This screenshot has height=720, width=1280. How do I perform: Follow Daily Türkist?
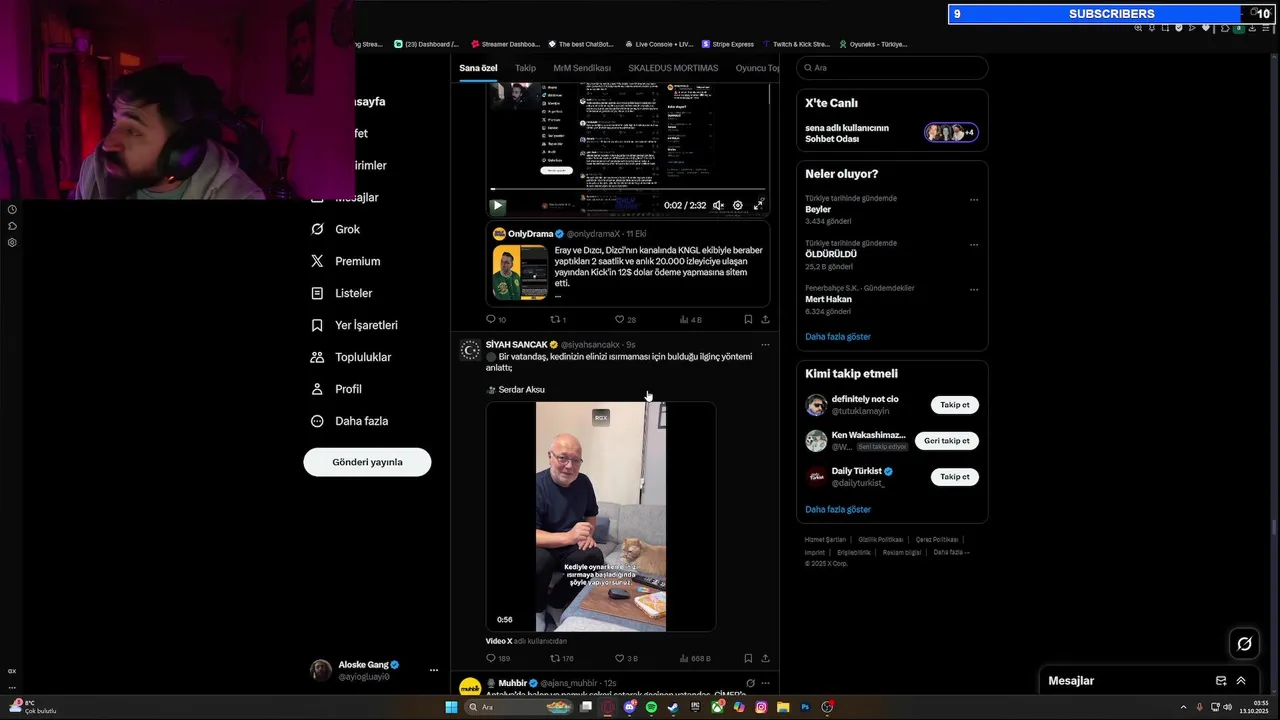click(x=955, y=477)
